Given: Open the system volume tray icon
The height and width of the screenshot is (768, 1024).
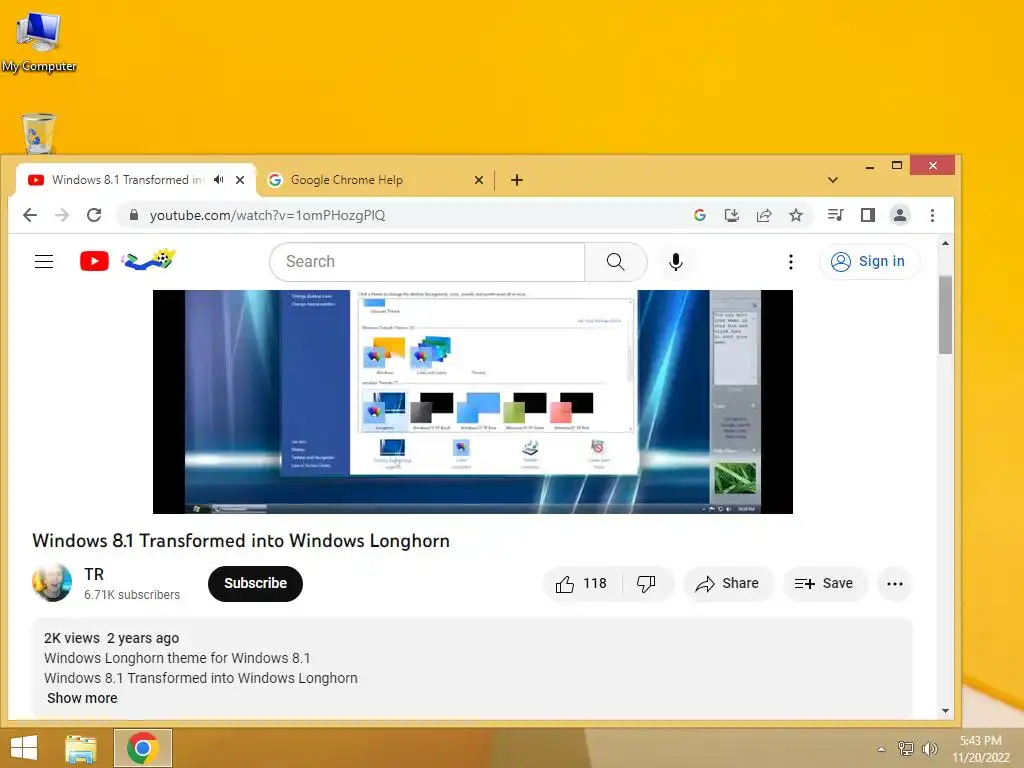Looking at the screenshot, I should point(929,748).
